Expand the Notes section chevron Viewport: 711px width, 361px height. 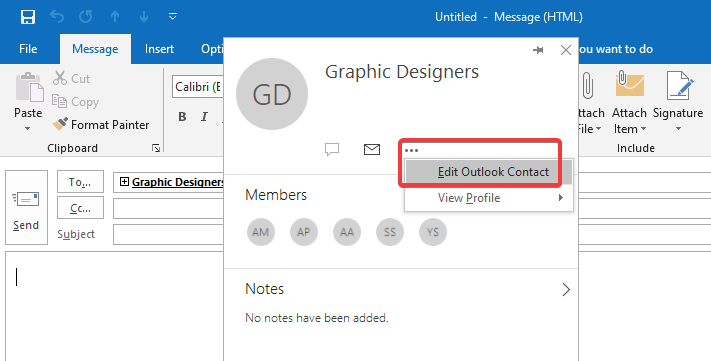click(x=566, y=289)
